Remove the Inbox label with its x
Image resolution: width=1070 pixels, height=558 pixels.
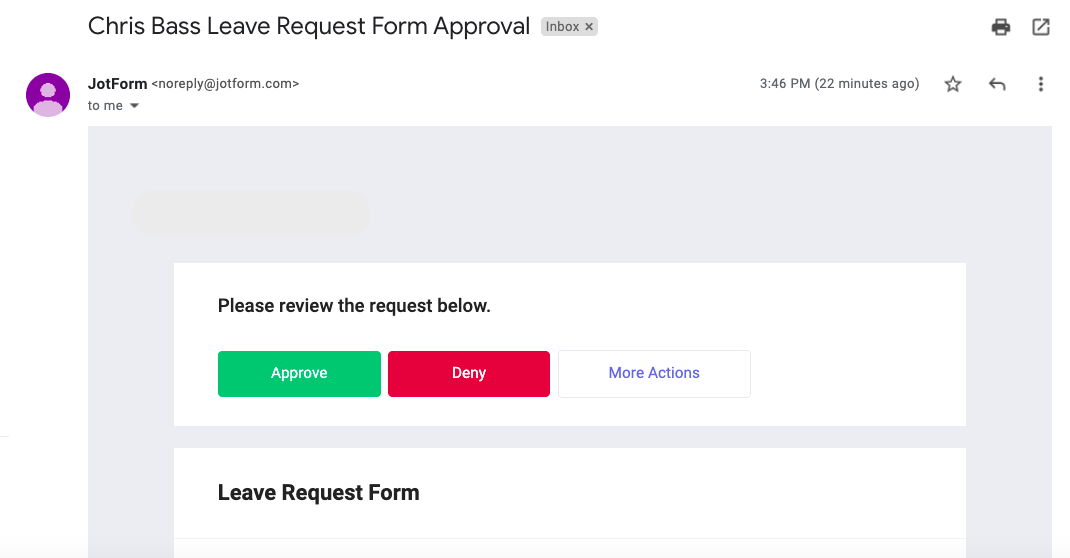point(589,27)
